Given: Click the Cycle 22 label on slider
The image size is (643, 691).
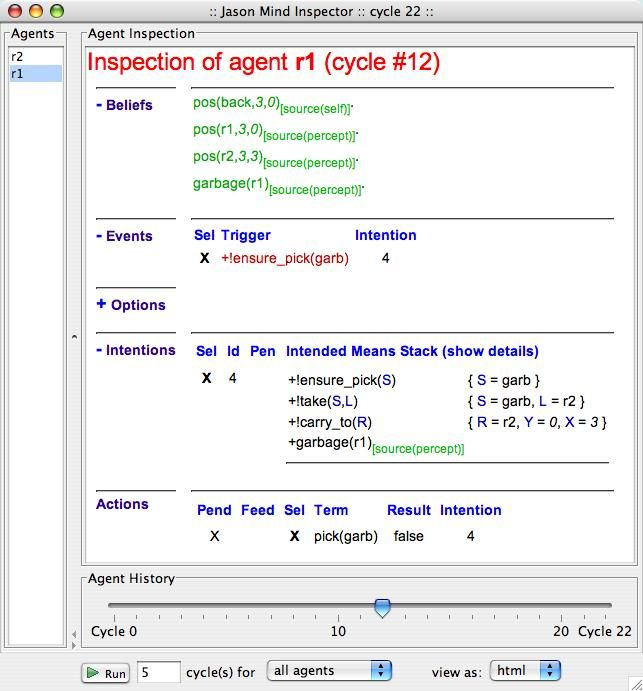Looking at the screenshot, I should [x=605, y=632].
